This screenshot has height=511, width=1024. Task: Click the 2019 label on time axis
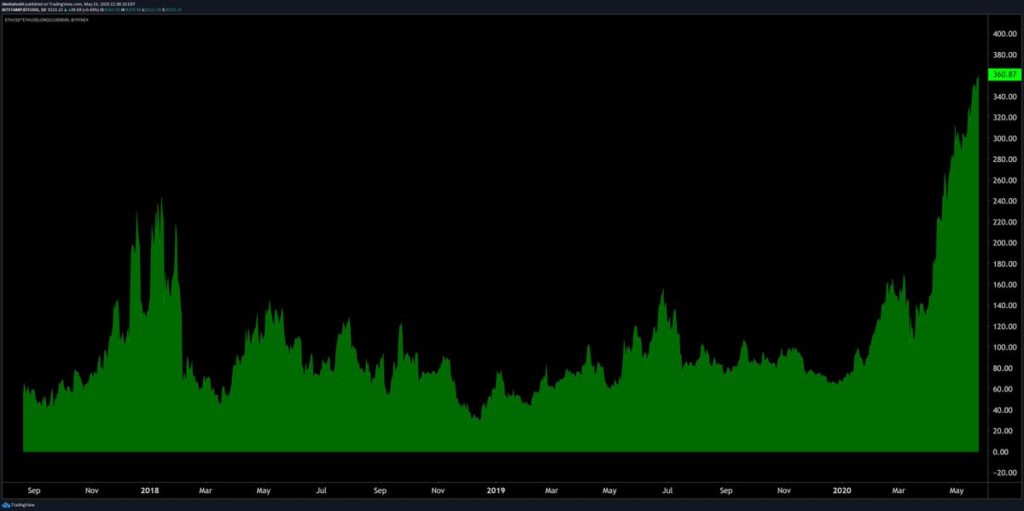(x=496, y=491)
